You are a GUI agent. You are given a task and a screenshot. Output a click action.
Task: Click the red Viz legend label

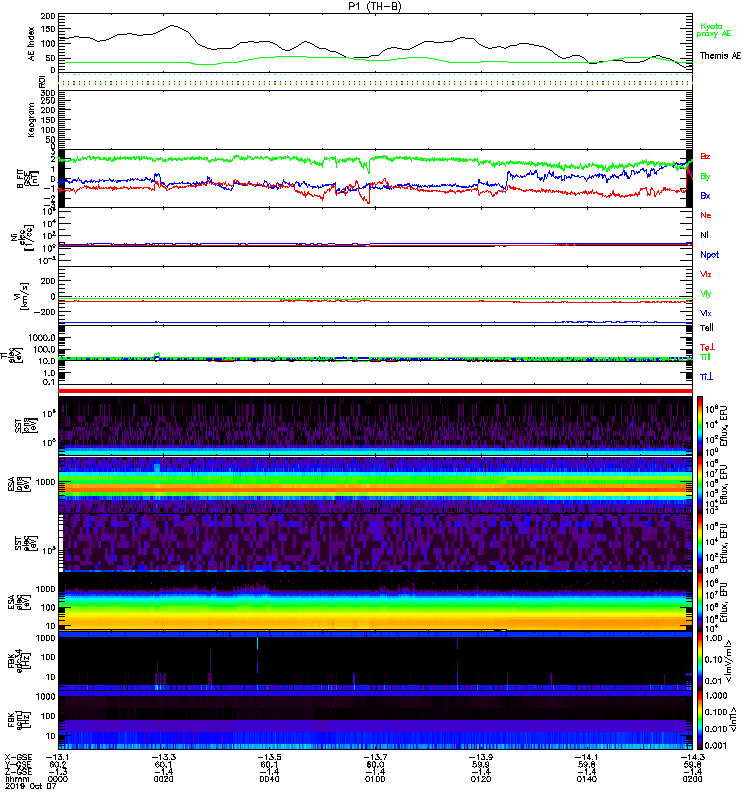point(706,274)
